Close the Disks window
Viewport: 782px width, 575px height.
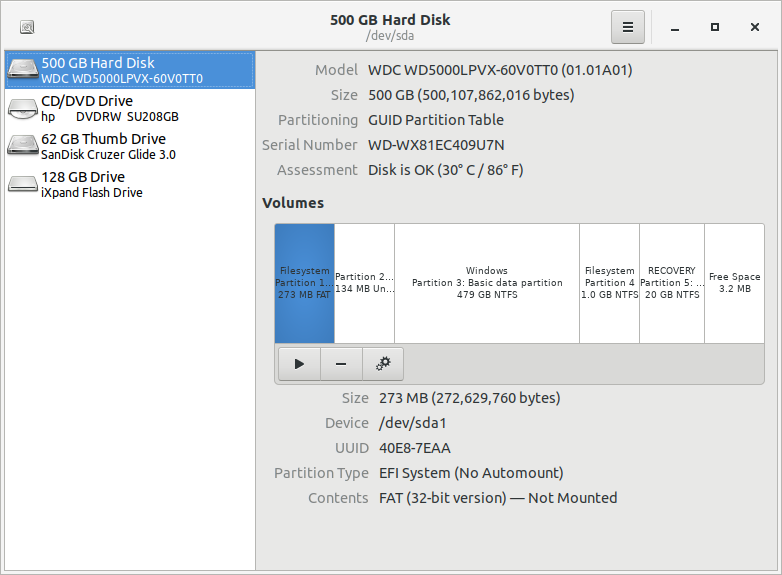[755, 27]
